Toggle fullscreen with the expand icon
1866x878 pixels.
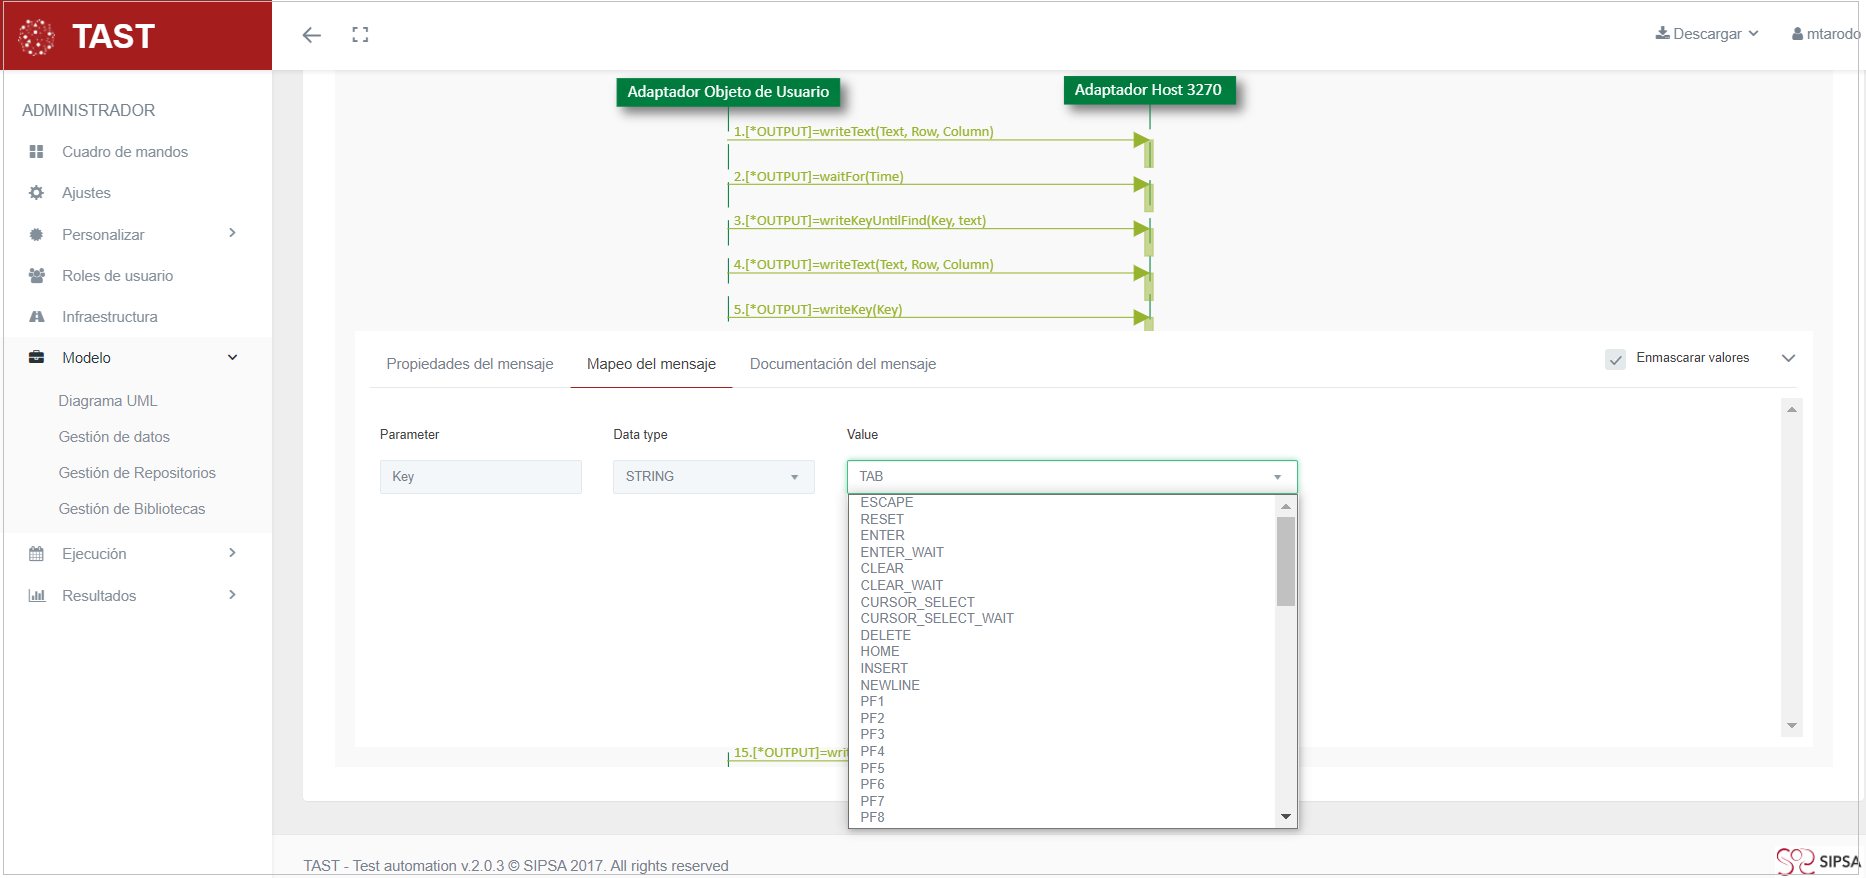click(360, 35)
